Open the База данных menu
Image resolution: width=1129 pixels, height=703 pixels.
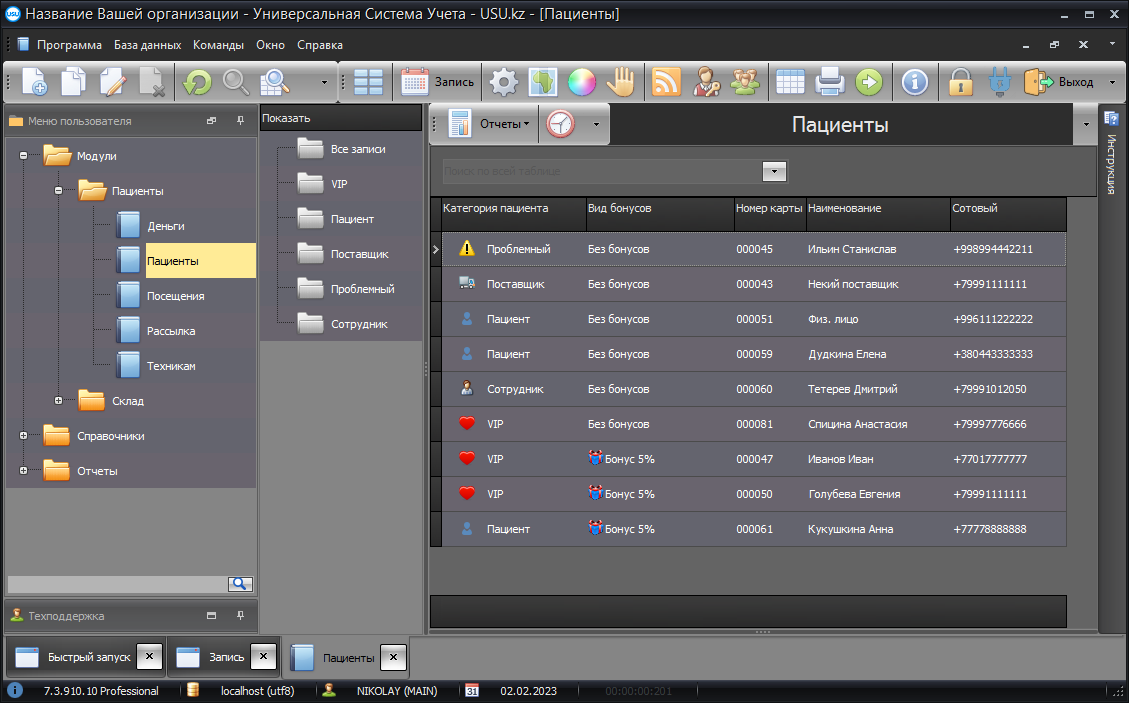[x=147, y=45]
